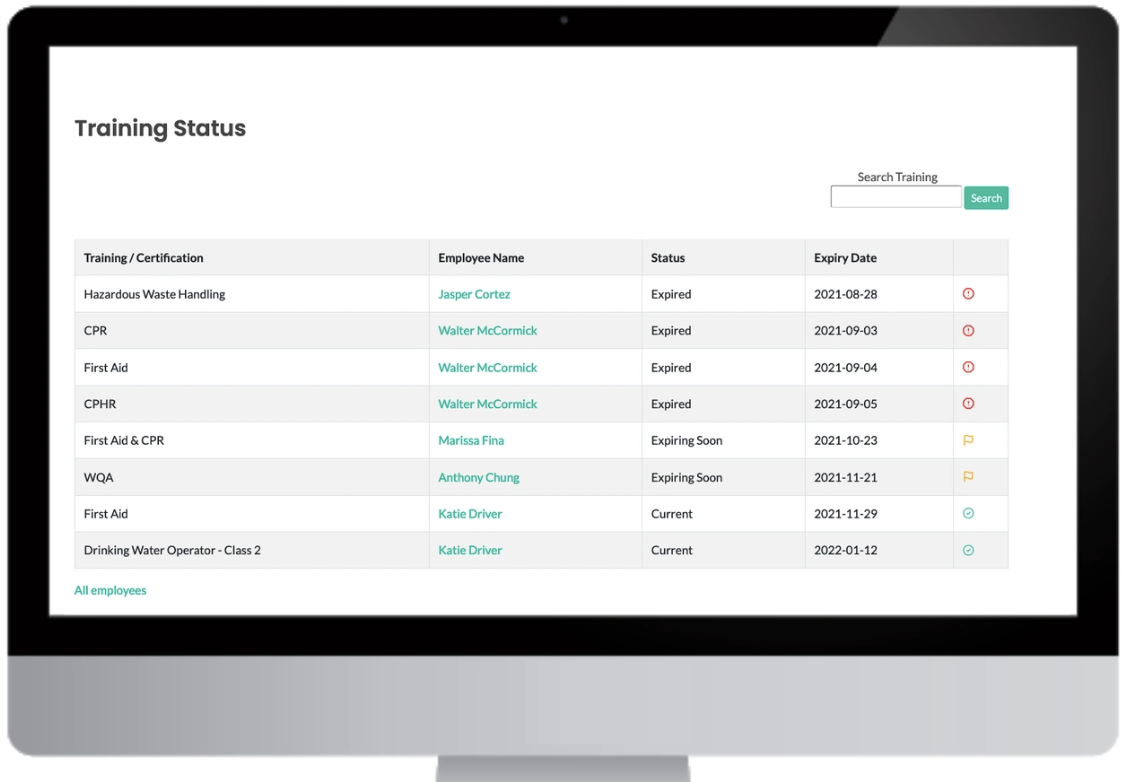Screen dimensions: 1132x782
Task: Click the Search button
Action: [986, 197]
